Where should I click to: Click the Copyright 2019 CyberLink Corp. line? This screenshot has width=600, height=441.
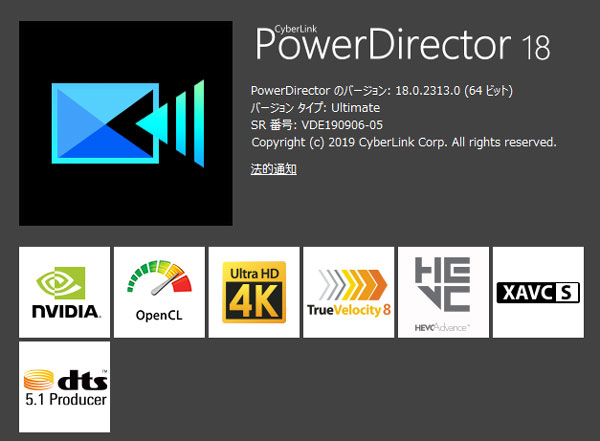tap(404, 142)
